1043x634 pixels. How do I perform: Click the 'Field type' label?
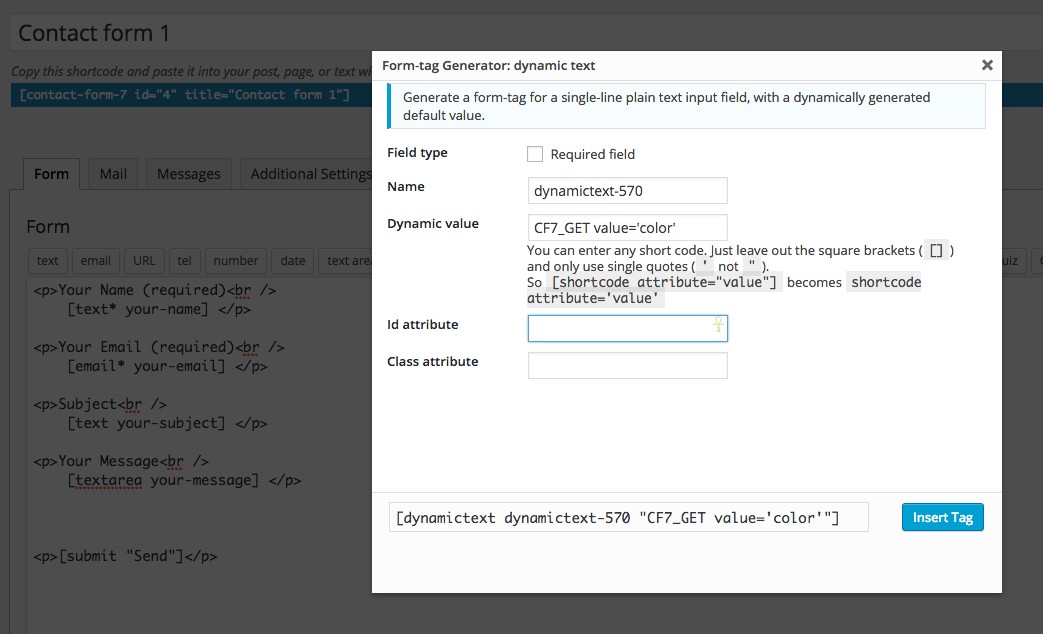coord(417,152)
